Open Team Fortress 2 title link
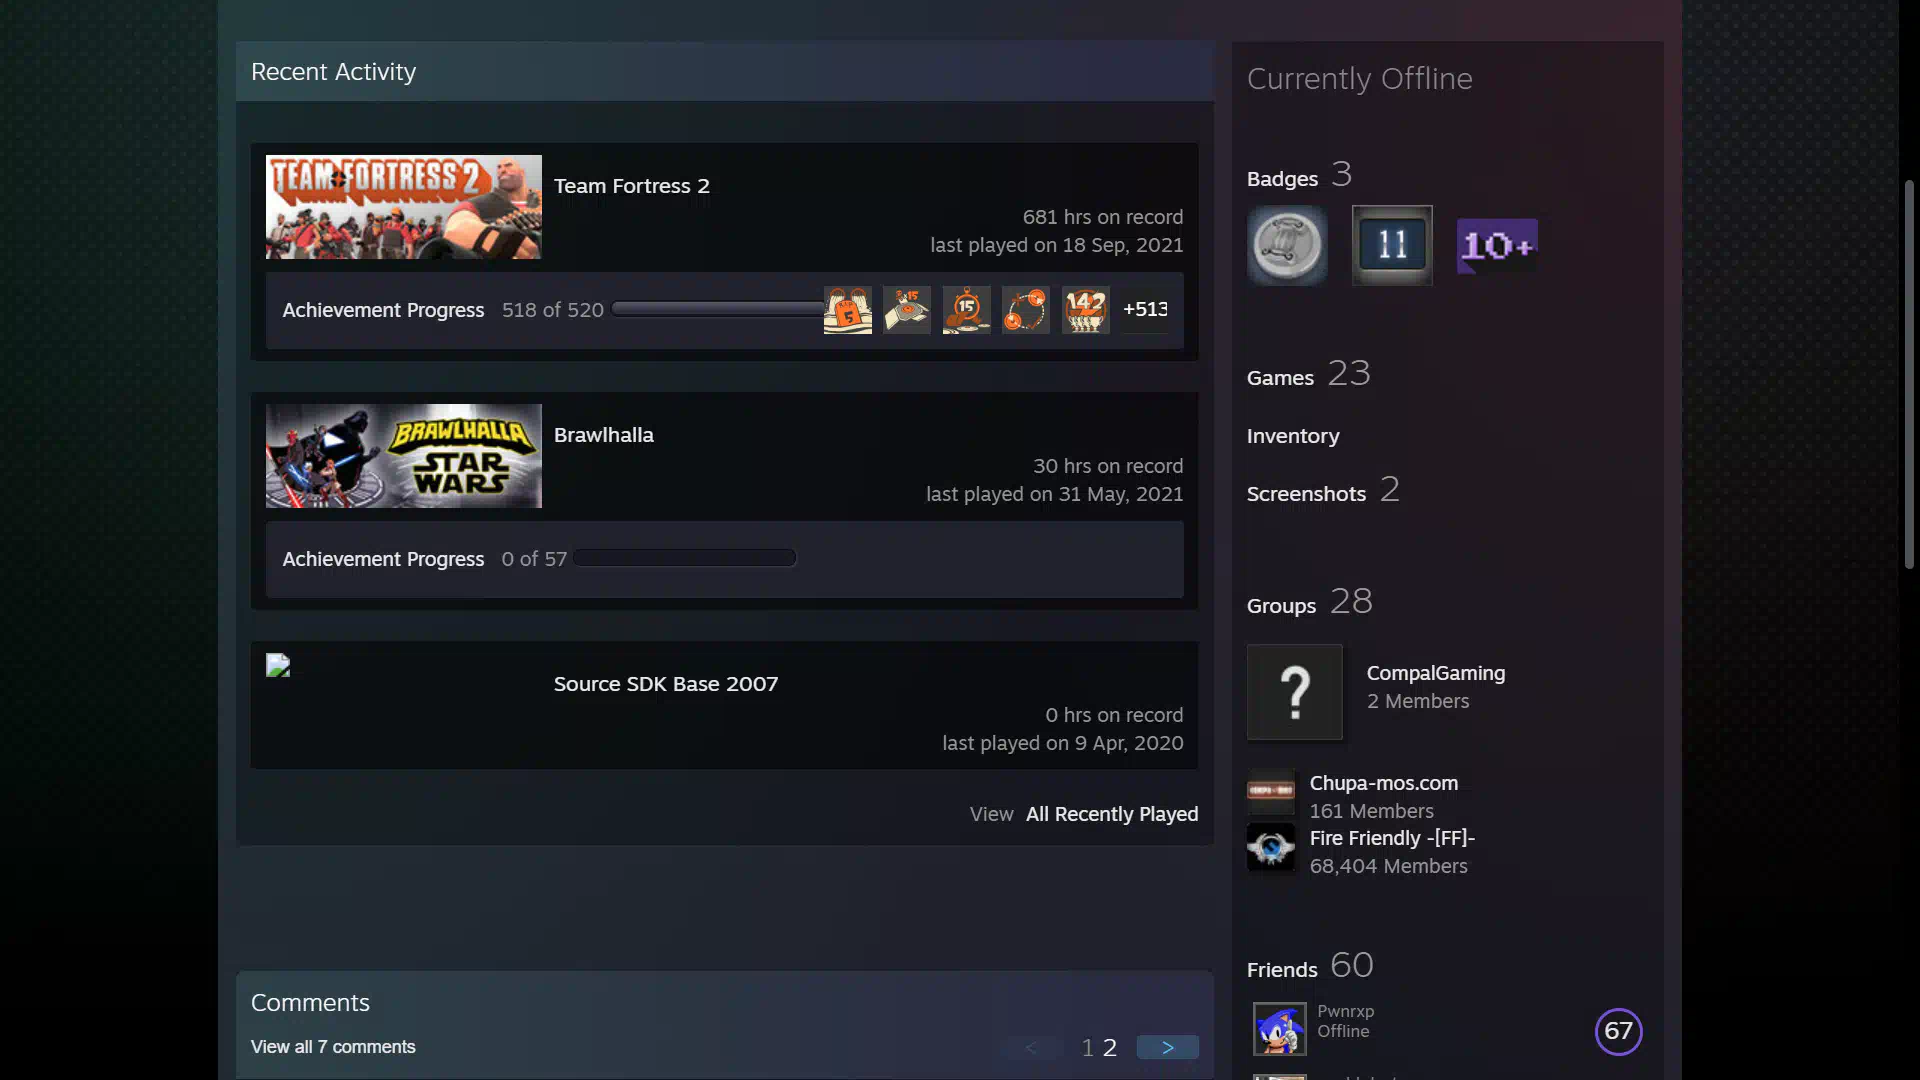Viewport: 1920px width, 1080px height. (632, 186)
